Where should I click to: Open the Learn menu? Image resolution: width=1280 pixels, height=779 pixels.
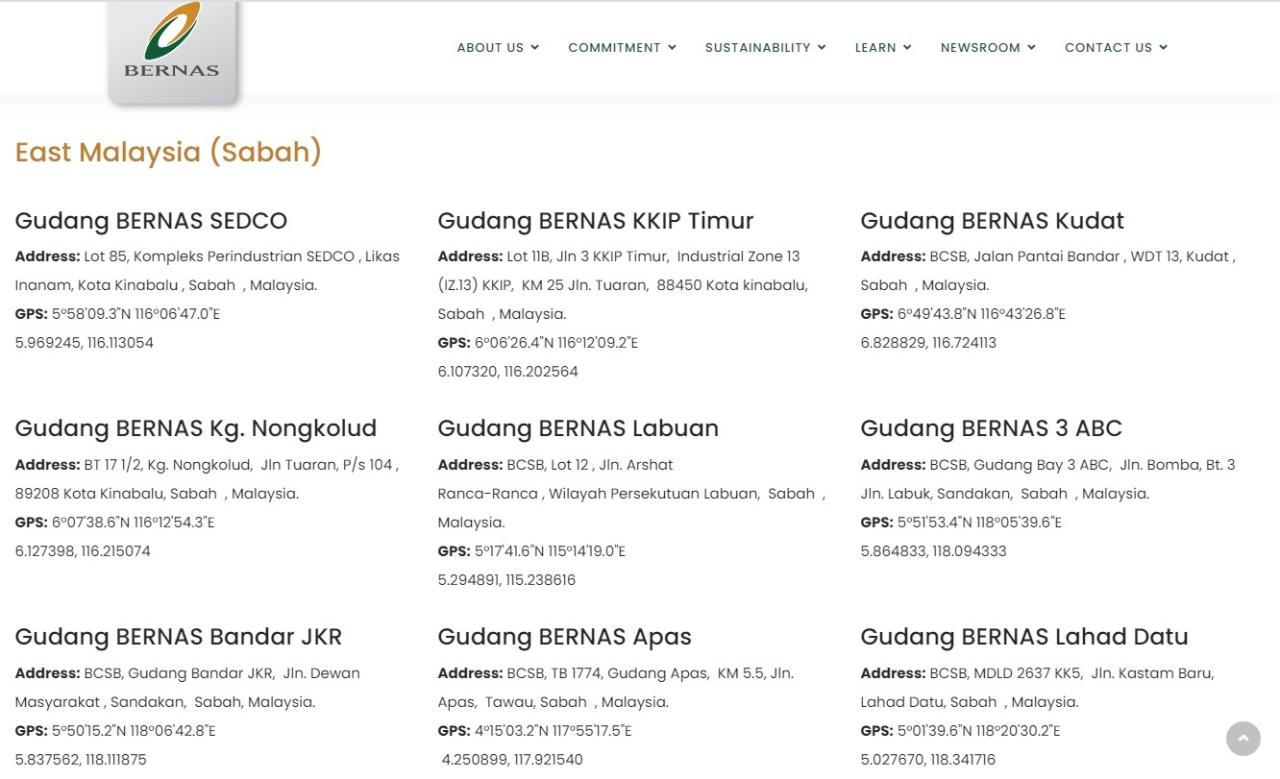[x=882, y=48]
